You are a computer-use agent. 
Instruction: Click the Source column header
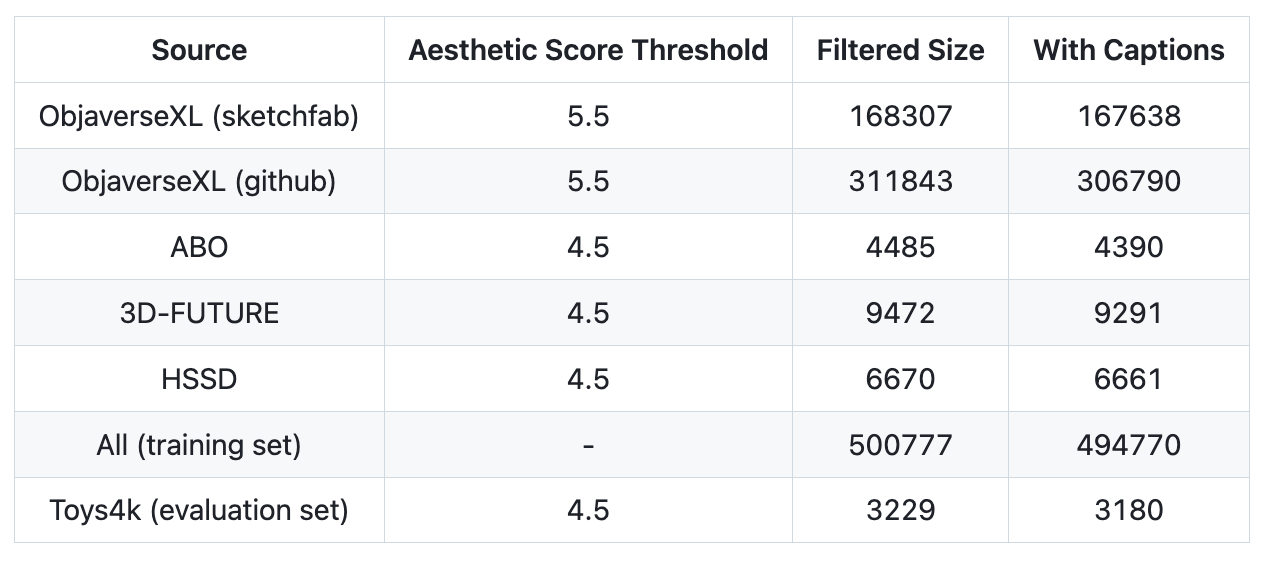[199, 50]
